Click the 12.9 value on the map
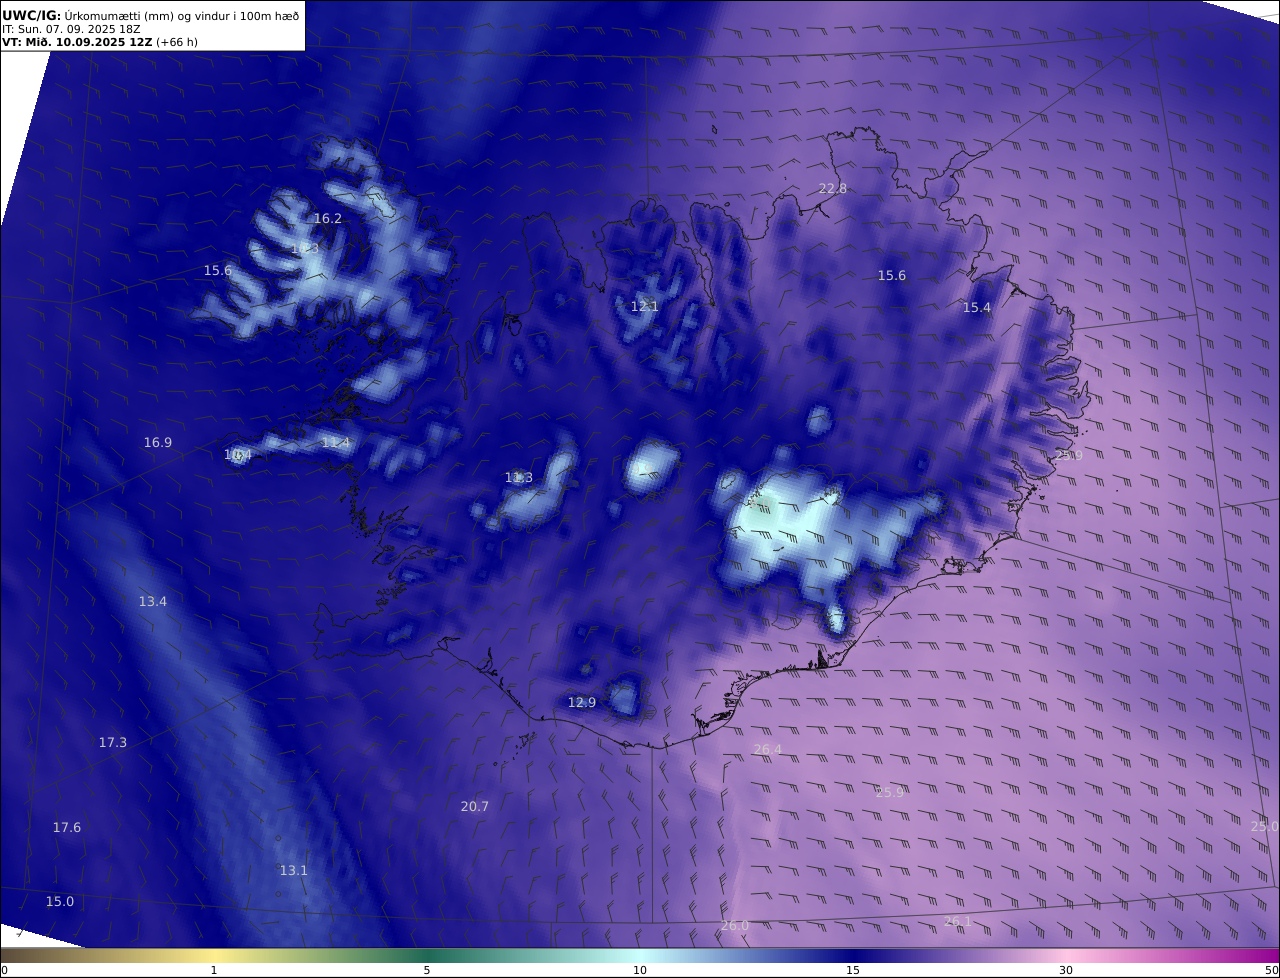The height and width of the screenshot is (978, 1280). pos(582,702)
